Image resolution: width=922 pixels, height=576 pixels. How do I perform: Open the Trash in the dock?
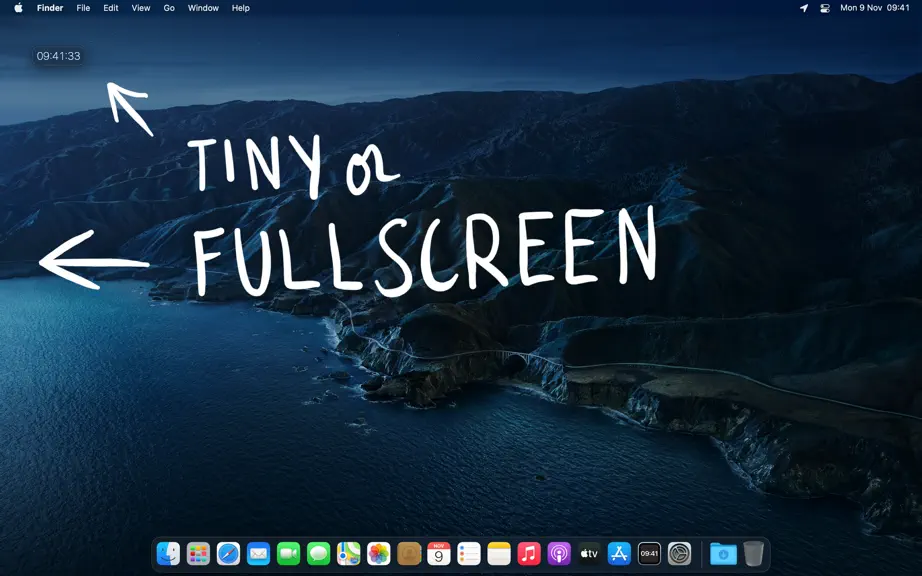(753, 554)
